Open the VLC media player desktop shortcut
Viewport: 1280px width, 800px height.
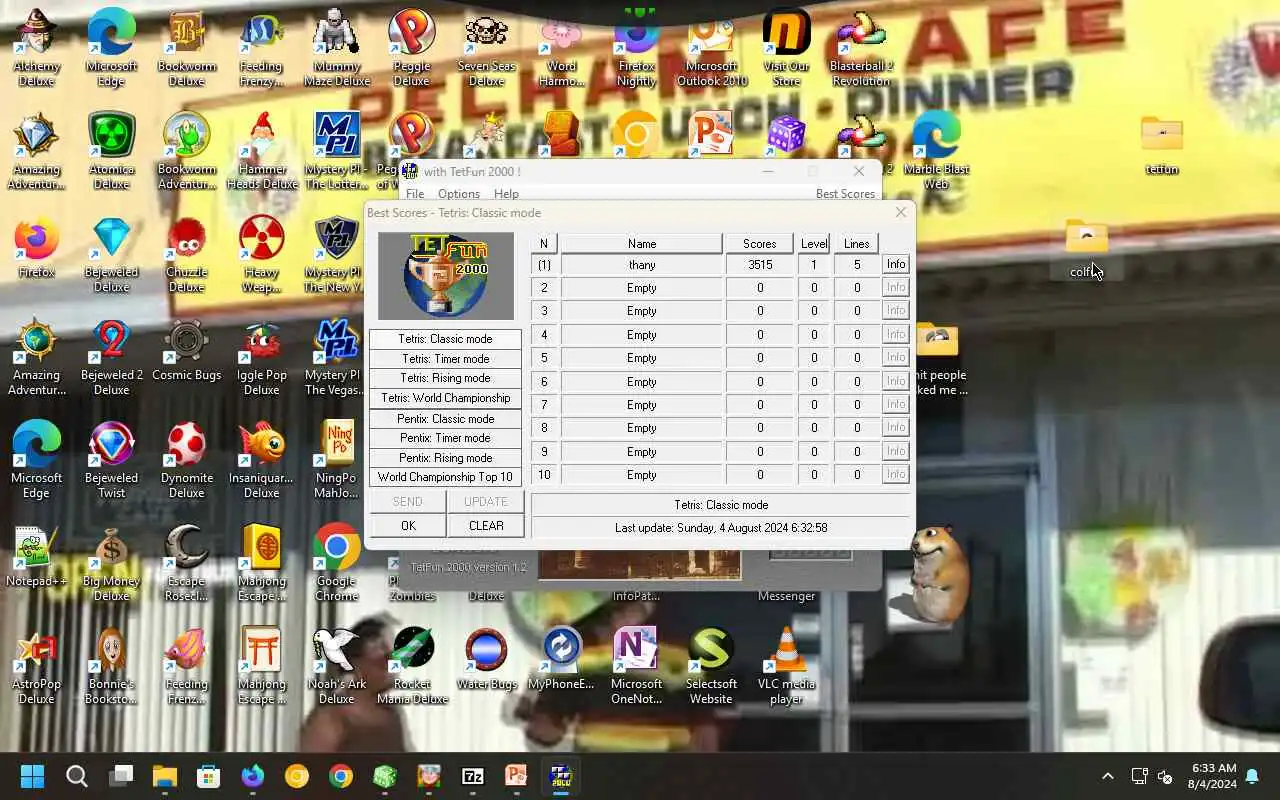[x=787, y=666]
